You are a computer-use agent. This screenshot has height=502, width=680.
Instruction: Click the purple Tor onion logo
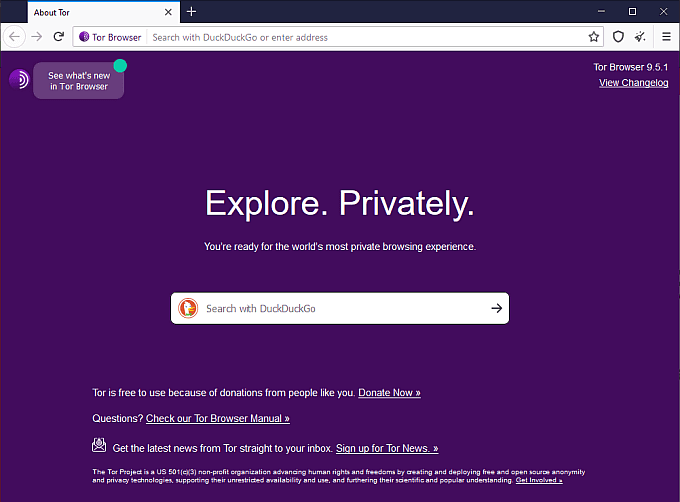pyautogui.click(x=19, y=79)
